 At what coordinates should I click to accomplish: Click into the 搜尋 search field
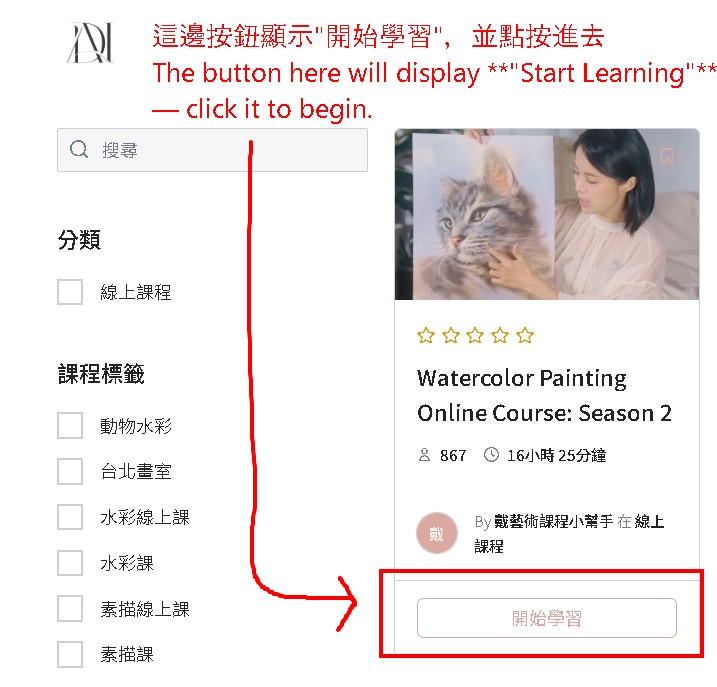click(x=212, y=150)
